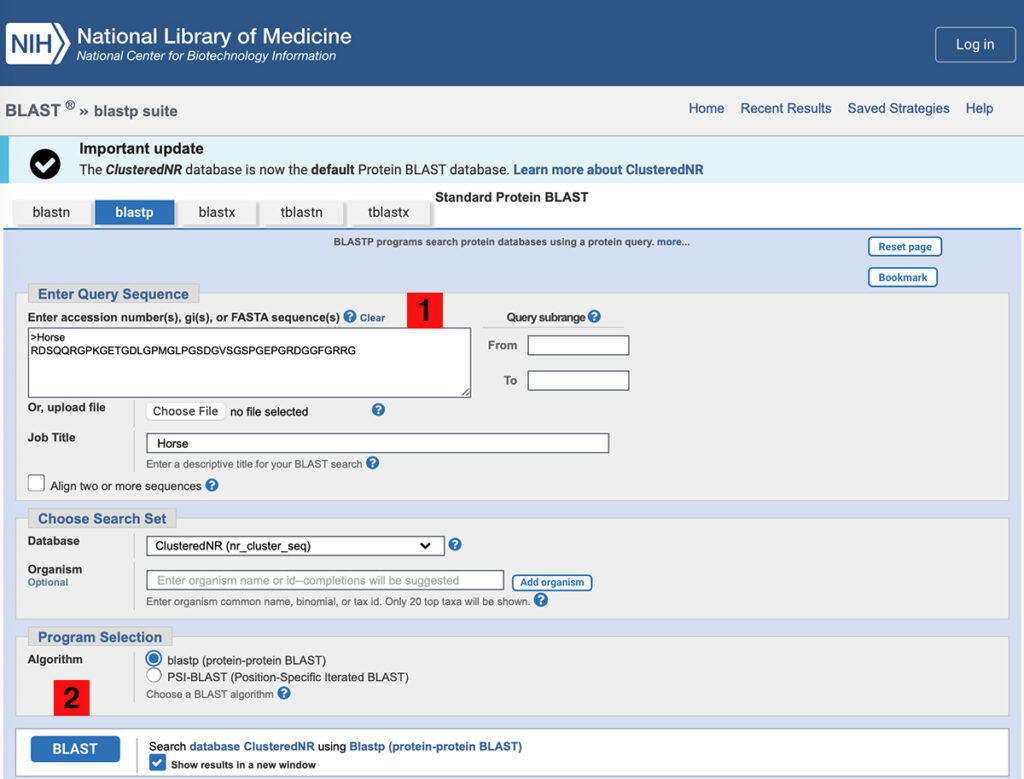
Task: Clear the query sequence with the Clear link
Action: (x=372, y=318)
